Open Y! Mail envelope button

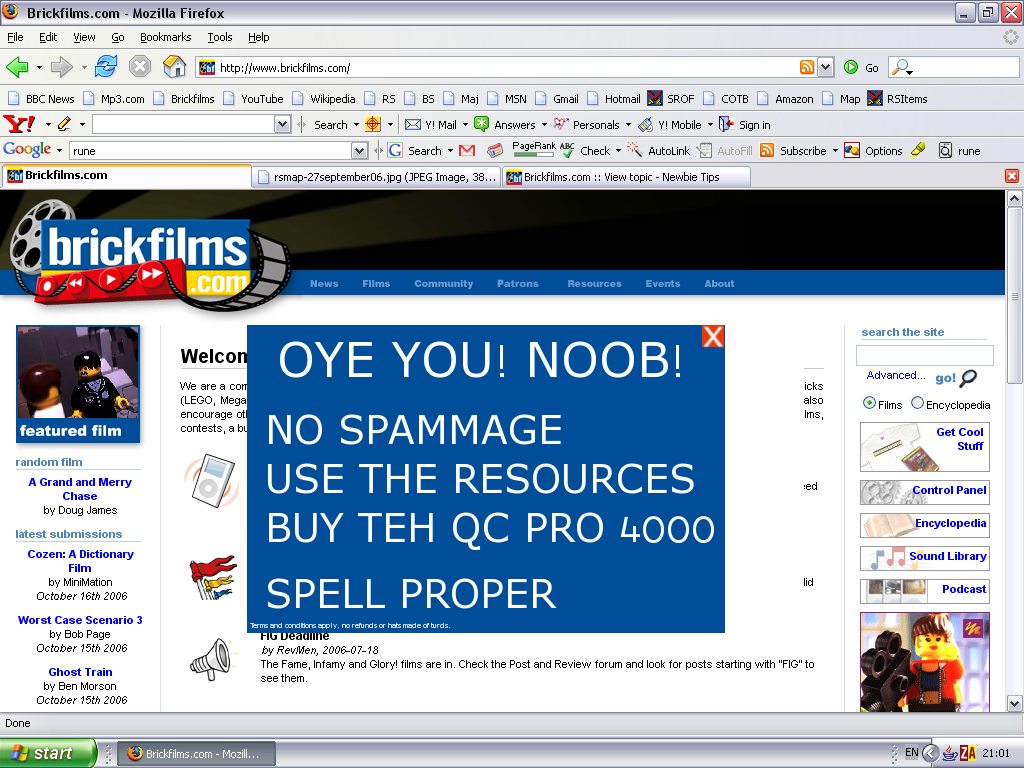click(x=430, y=125)
